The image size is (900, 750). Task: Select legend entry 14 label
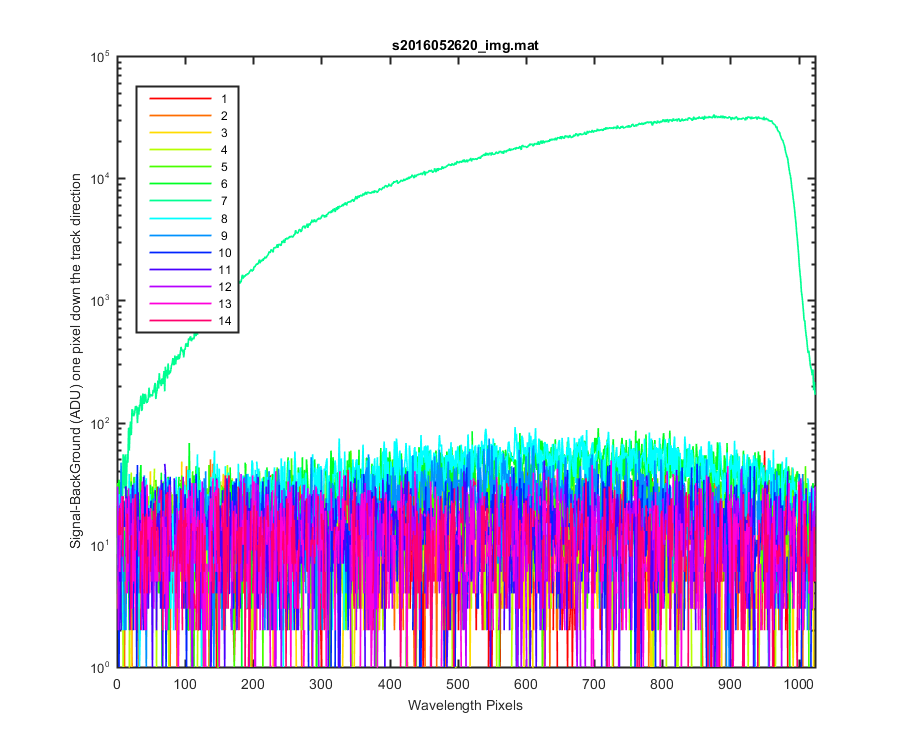point(225,321)
